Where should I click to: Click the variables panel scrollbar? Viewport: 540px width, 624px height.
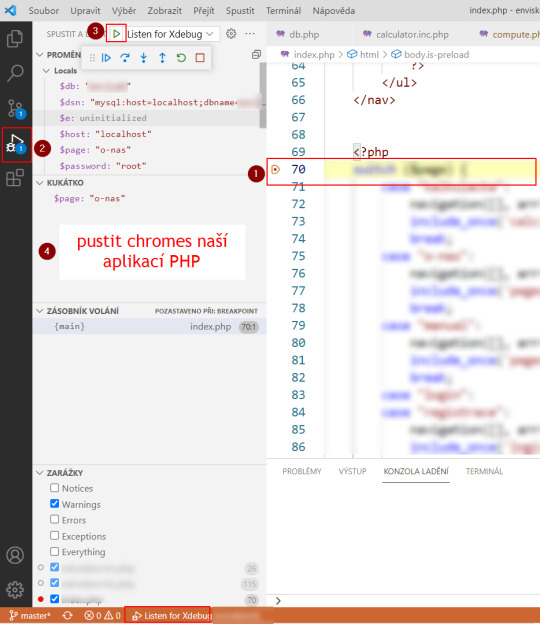pyautogui.click(x=263, y=96)
